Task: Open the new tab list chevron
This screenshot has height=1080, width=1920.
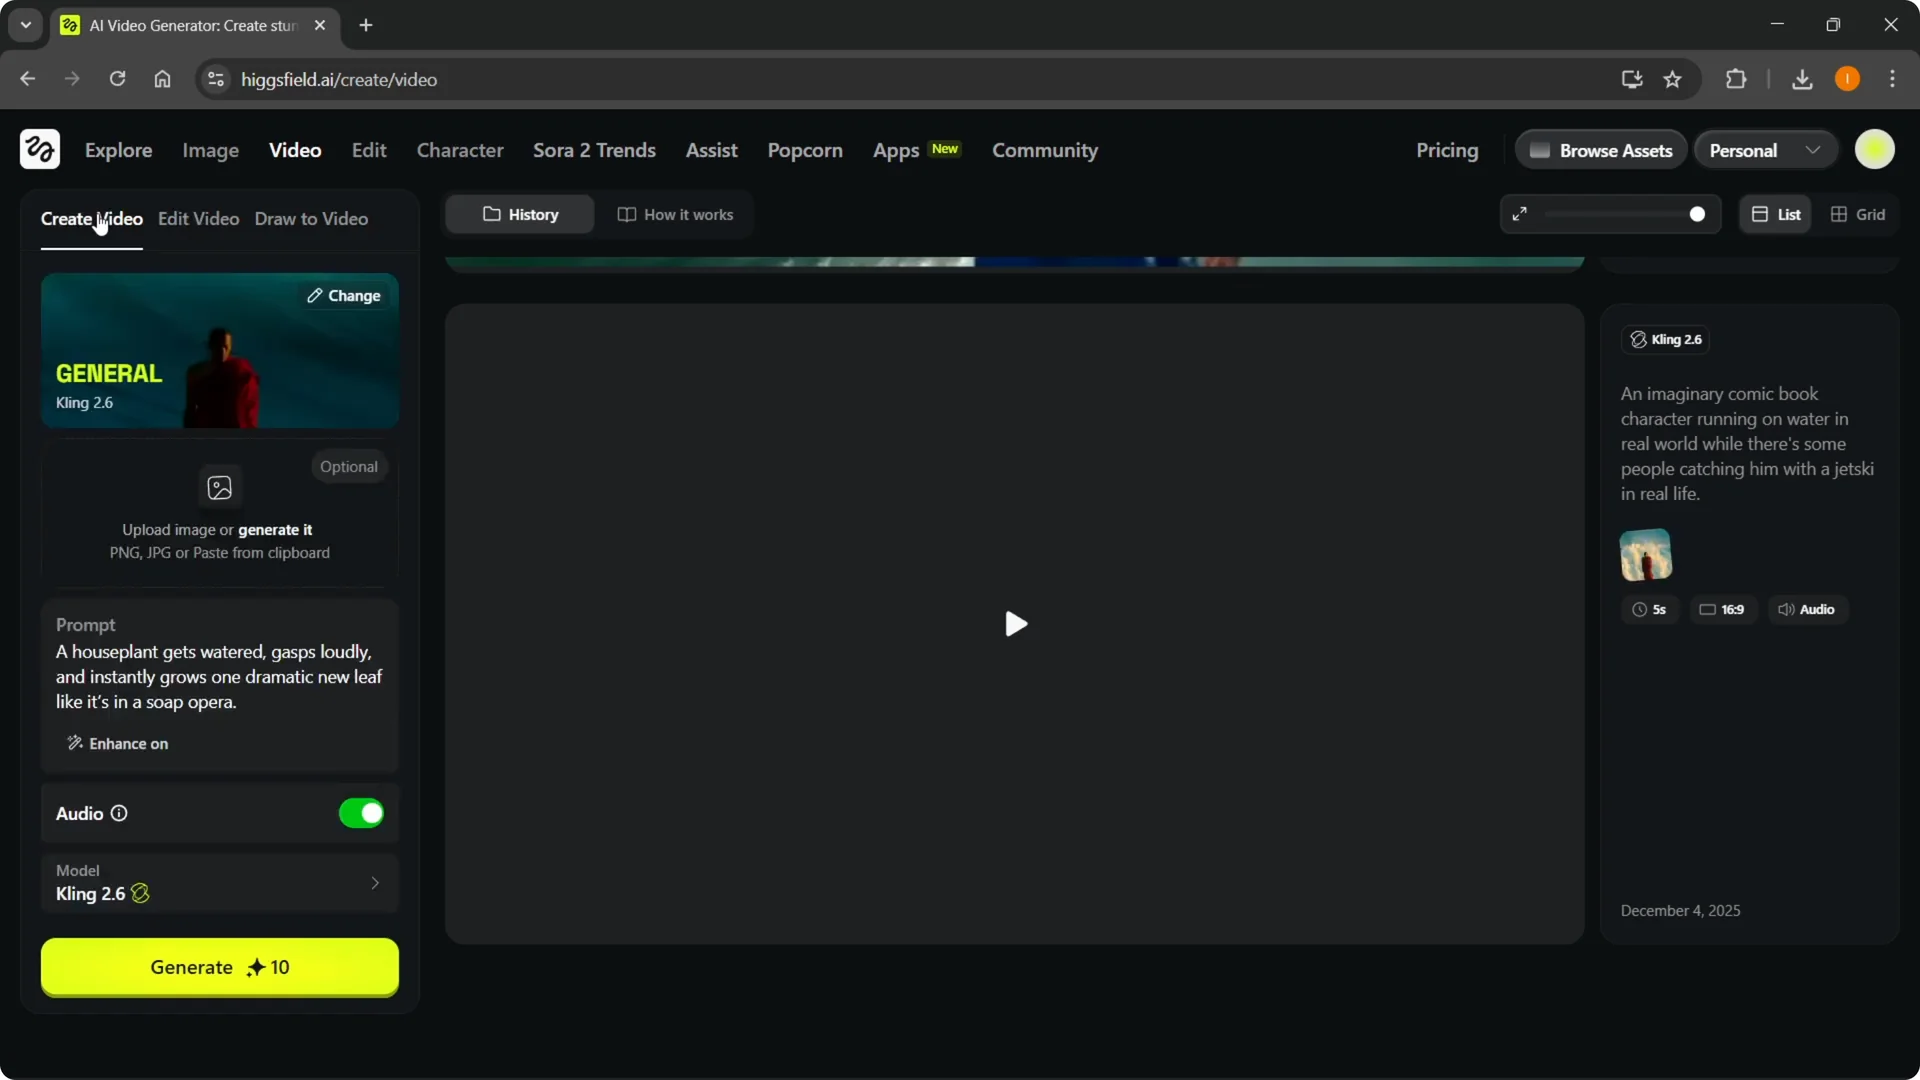Action: 25,25
